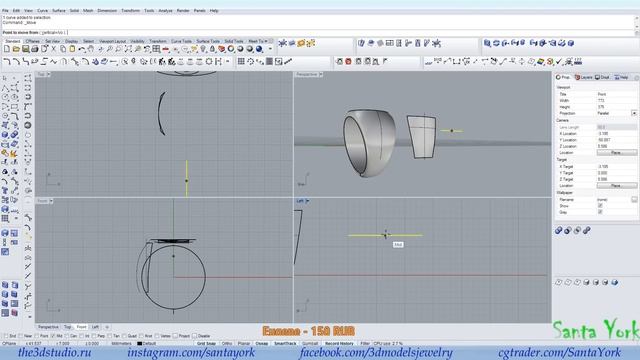Click the color wheel object properties icon

231,49
